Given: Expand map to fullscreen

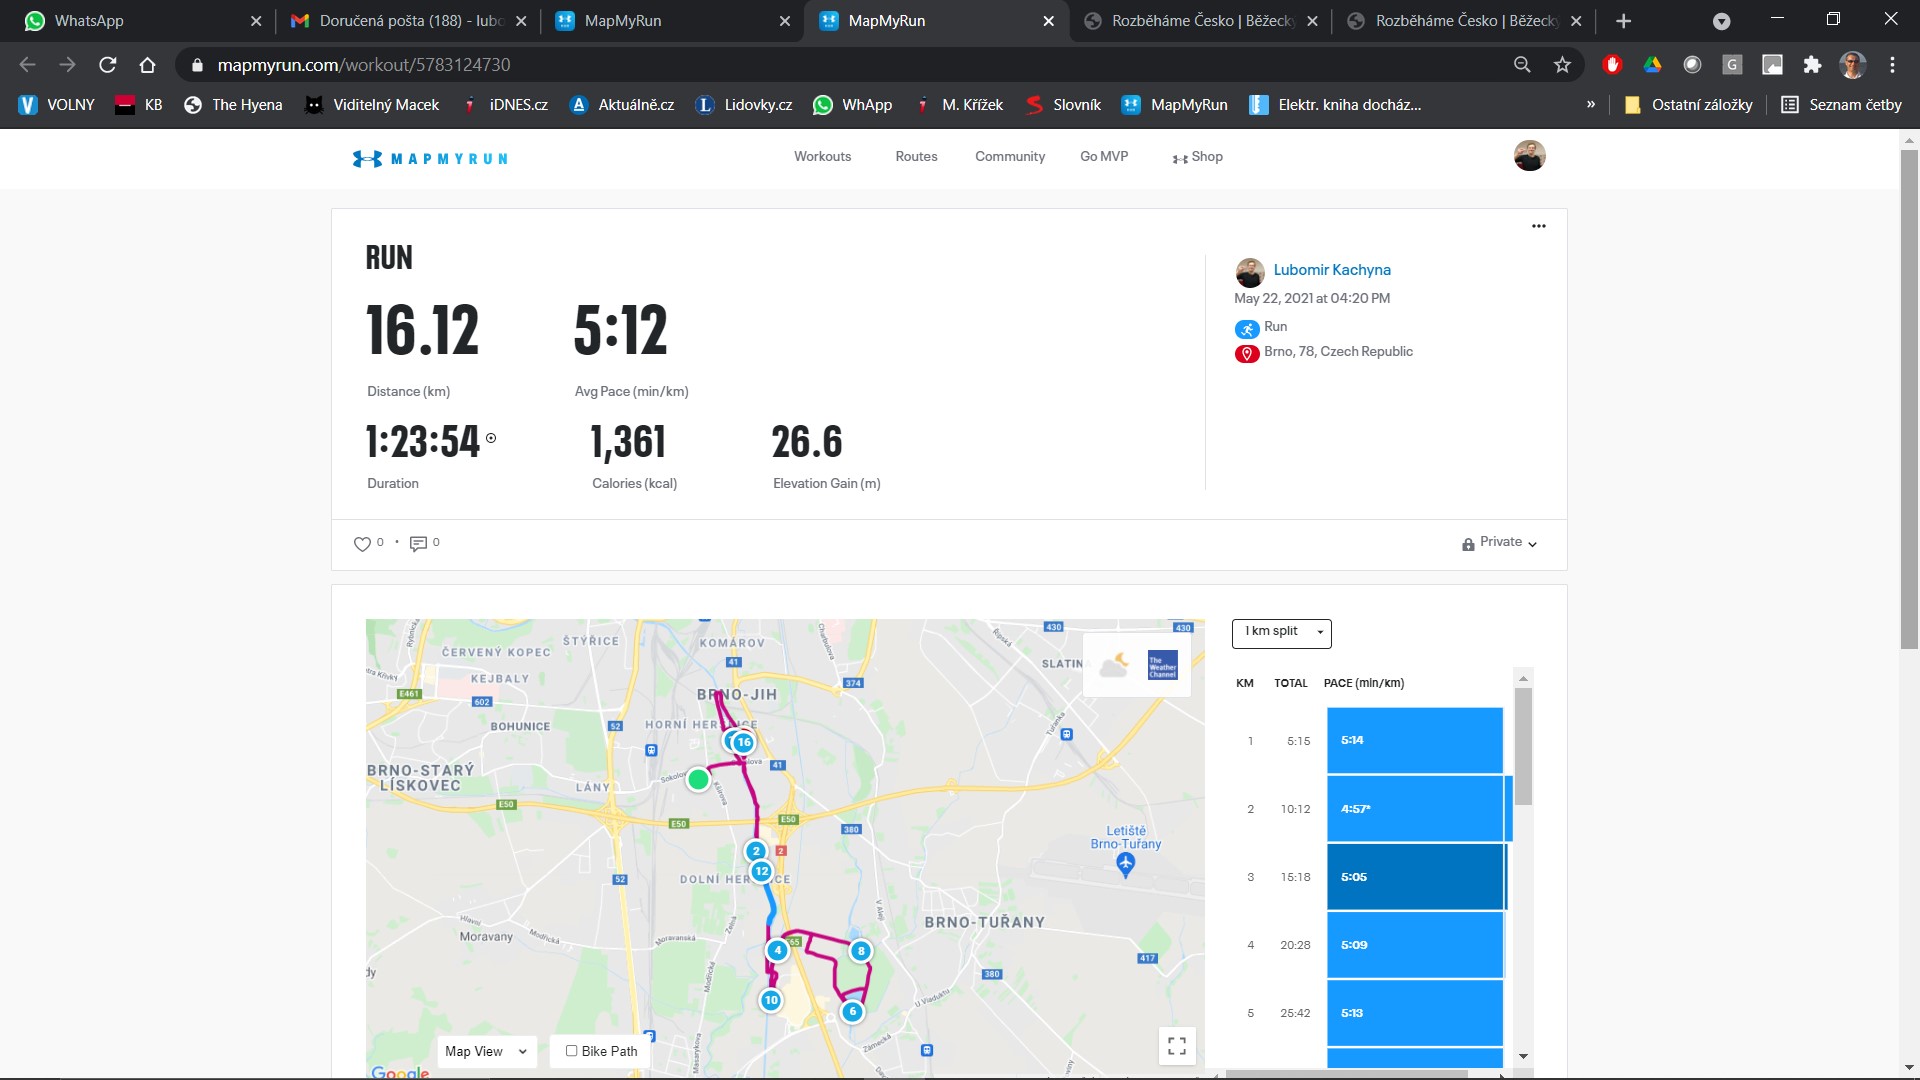Looking at the screenshot, I should coord(1177,1046).
